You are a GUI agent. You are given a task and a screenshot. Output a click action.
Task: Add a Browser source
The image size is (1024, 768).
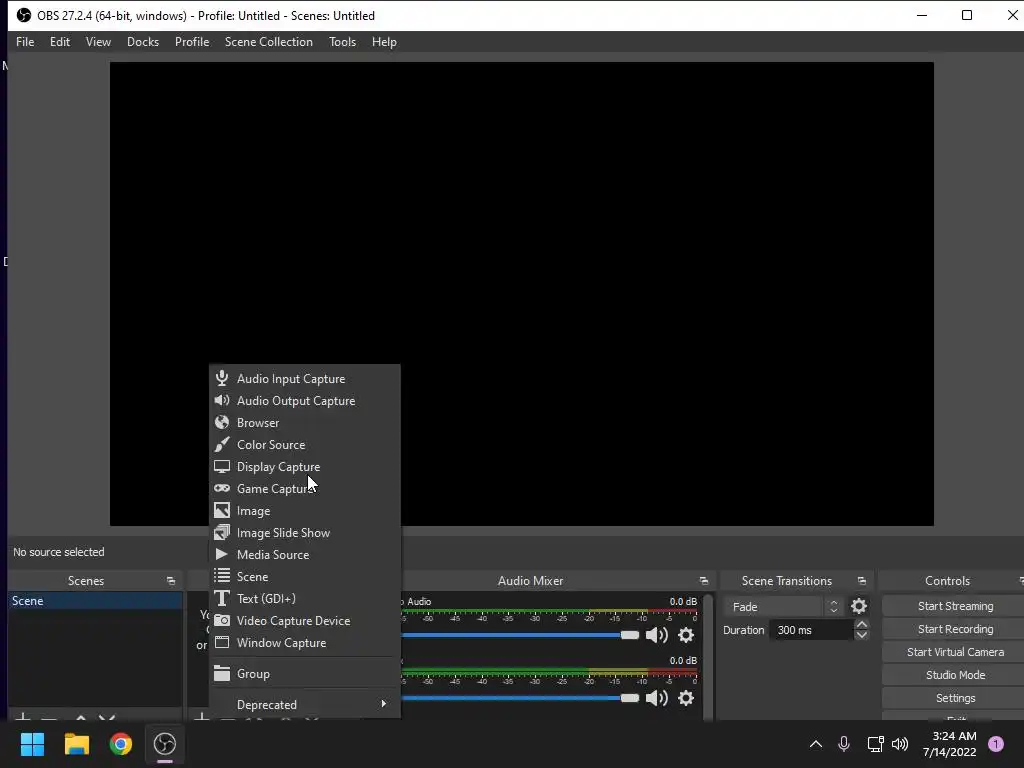pyautogui.click(x=304, y=423)
